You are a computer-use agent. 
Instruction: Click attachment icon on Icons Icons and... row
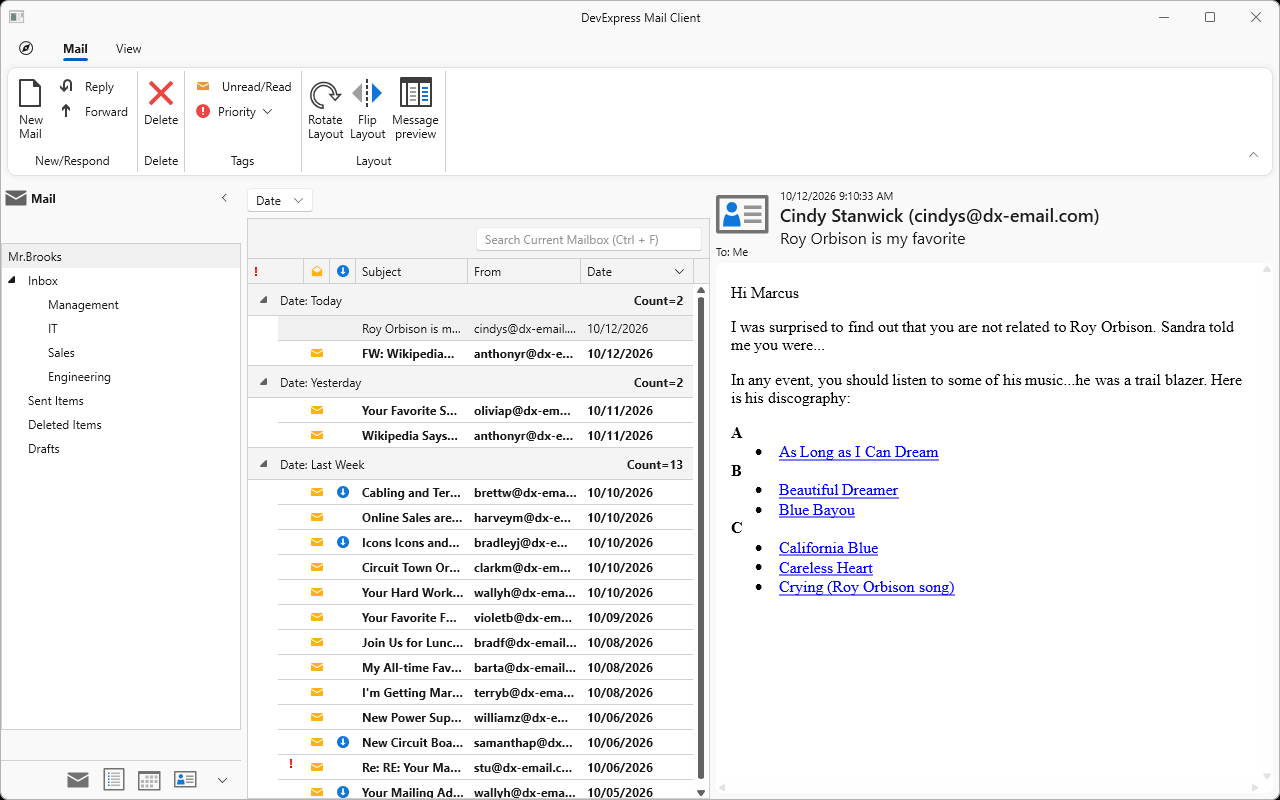[x=343, y=542]
